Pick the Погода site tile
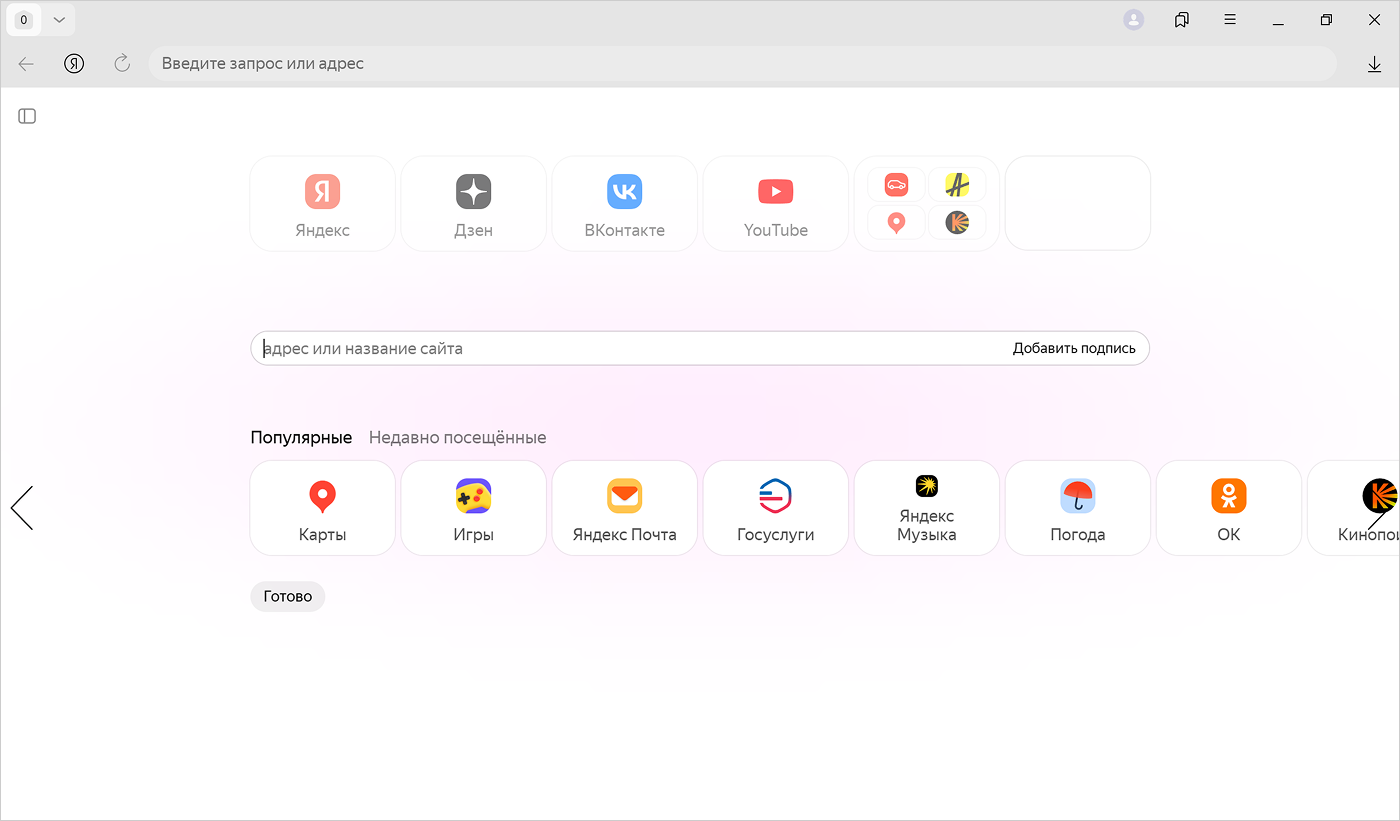The image size is (1400, 821). point(1077,508)
